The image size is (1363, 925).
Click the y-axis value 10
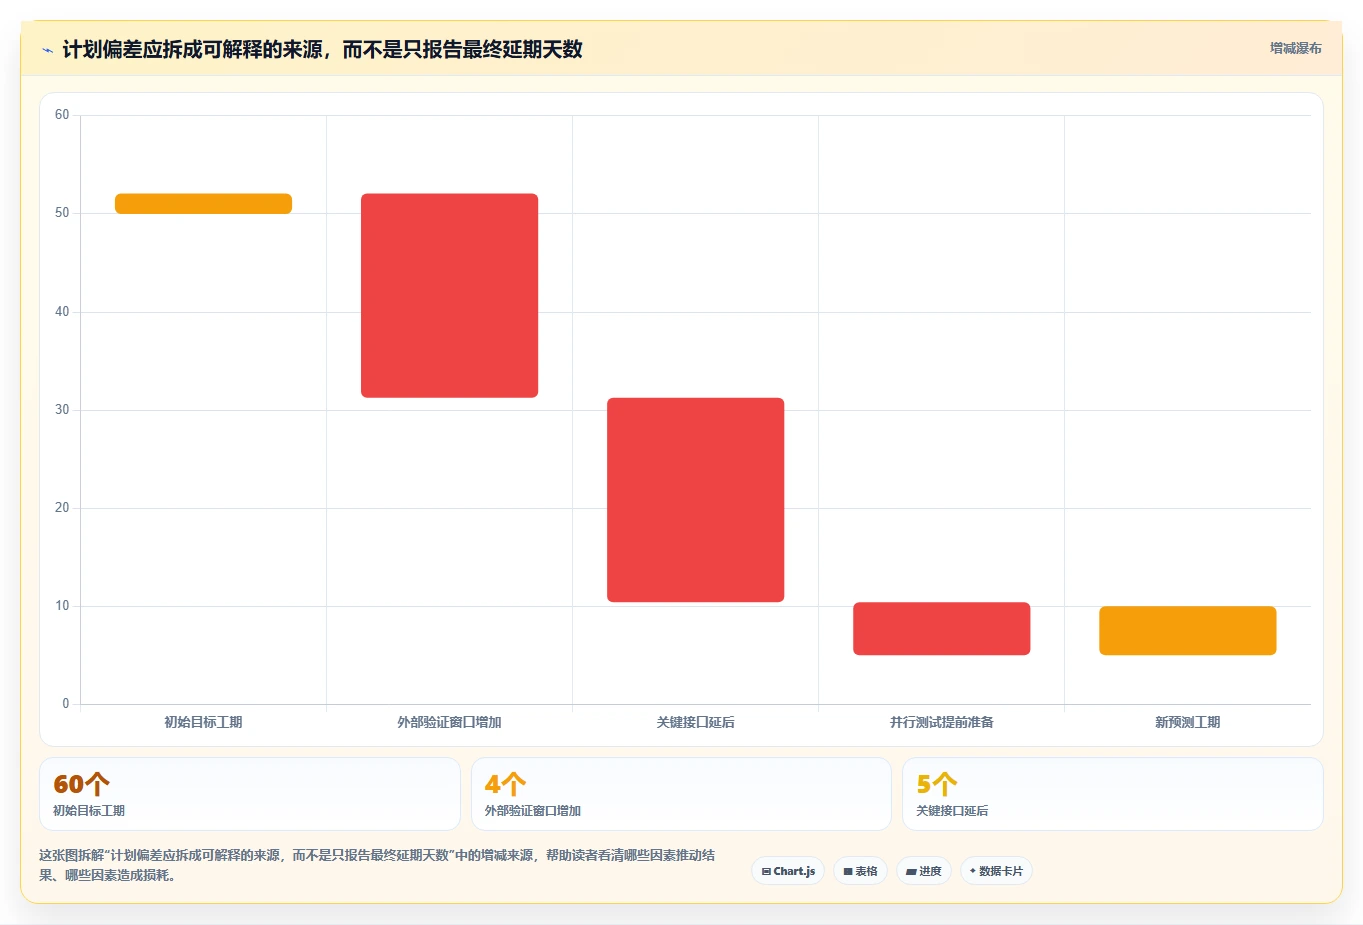point(62,606)
